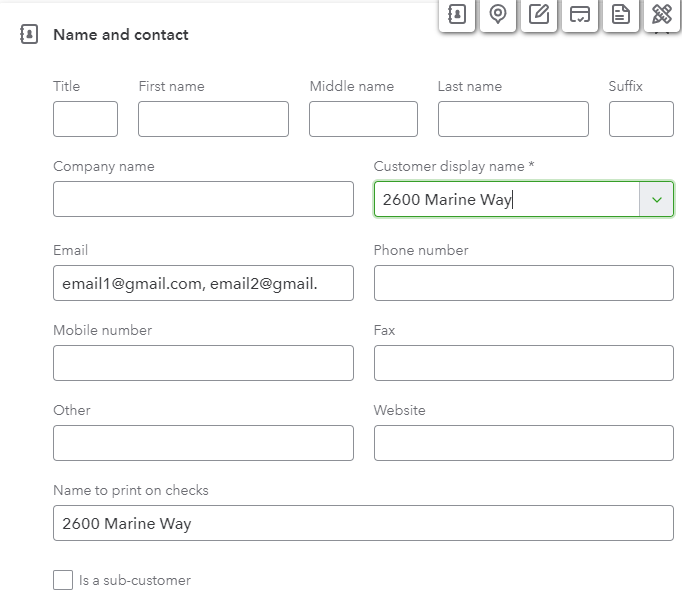Click the Mobile number field
This screenshot has height=616, width=682.
(203, 363)
